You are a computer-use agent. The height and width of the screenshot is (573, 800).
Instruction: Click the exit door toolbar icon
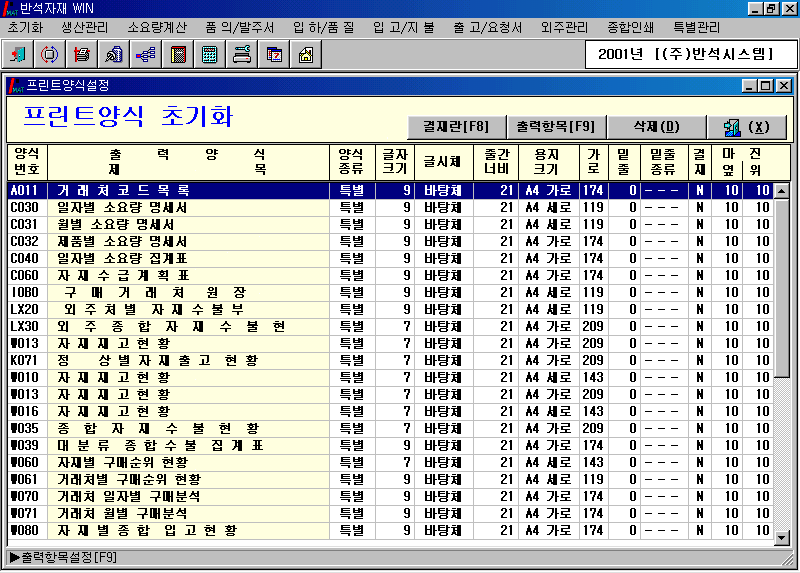pos(20,54)
